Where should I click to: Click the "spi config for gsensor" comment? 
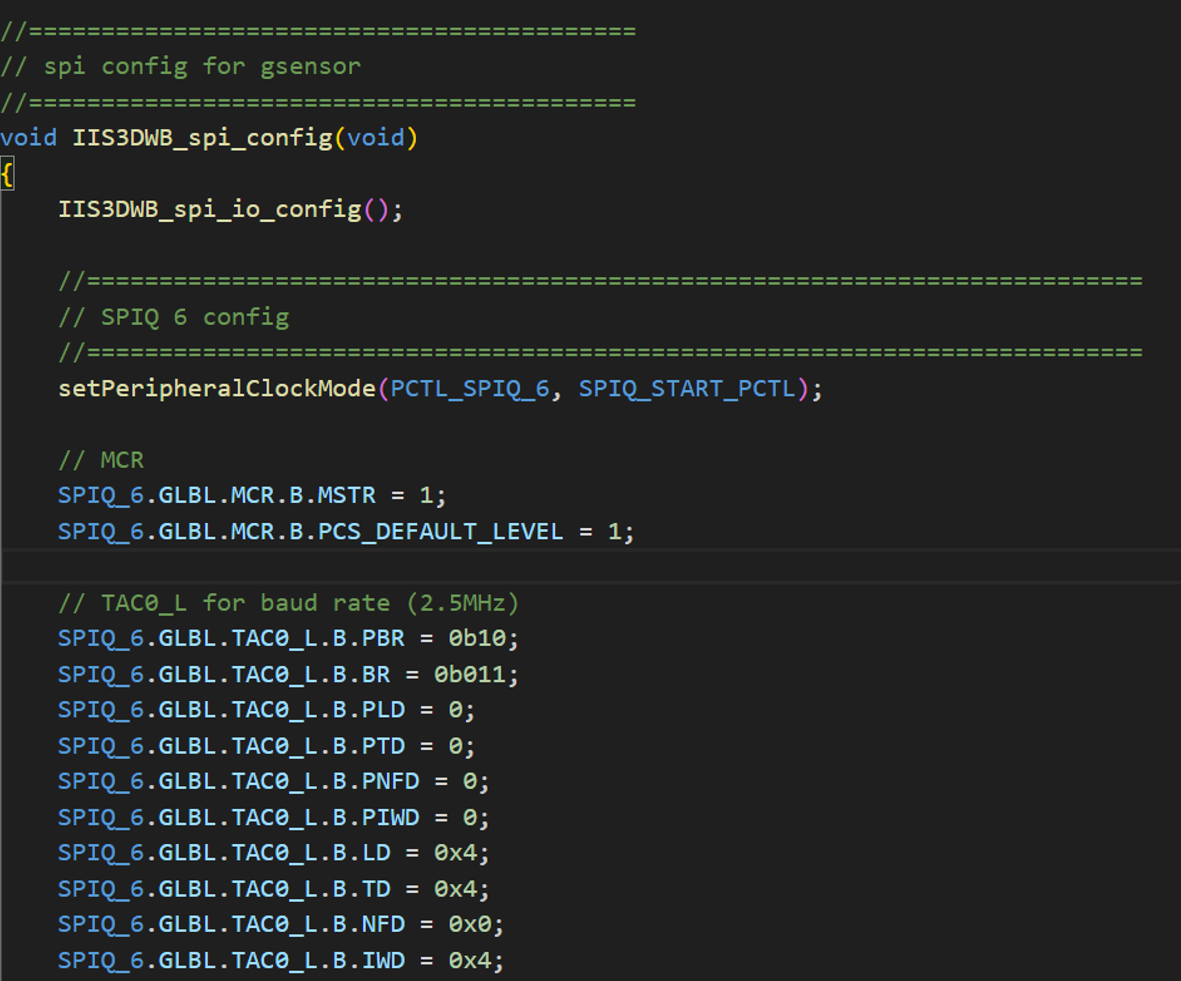point(201,66)
